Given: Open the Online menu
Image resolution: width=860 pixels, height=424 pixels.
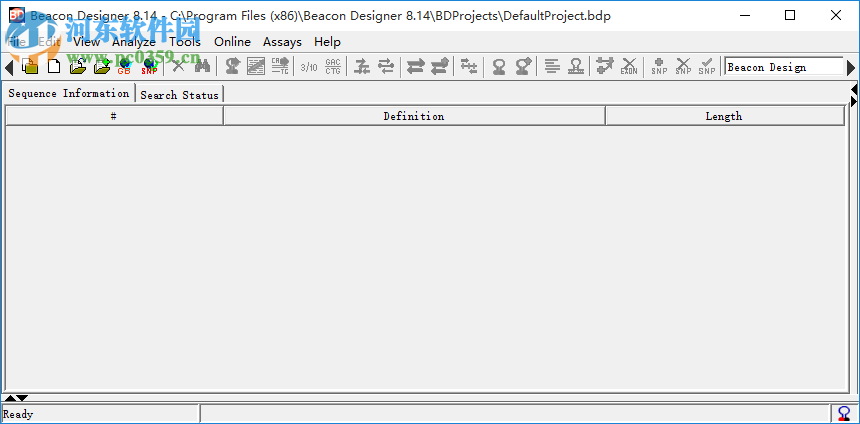Looking at the screenshot, I should tap(233, 42).
